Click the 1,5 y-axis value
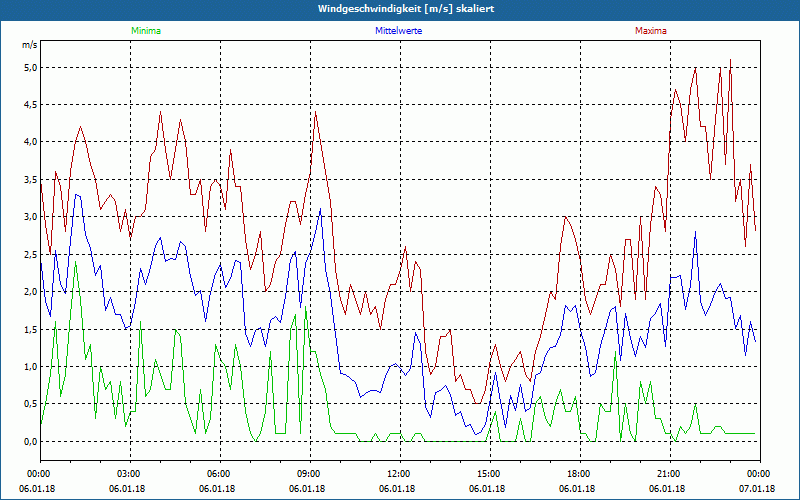The height and width of the screenshot is (500, 800). (x=30, y=329)
